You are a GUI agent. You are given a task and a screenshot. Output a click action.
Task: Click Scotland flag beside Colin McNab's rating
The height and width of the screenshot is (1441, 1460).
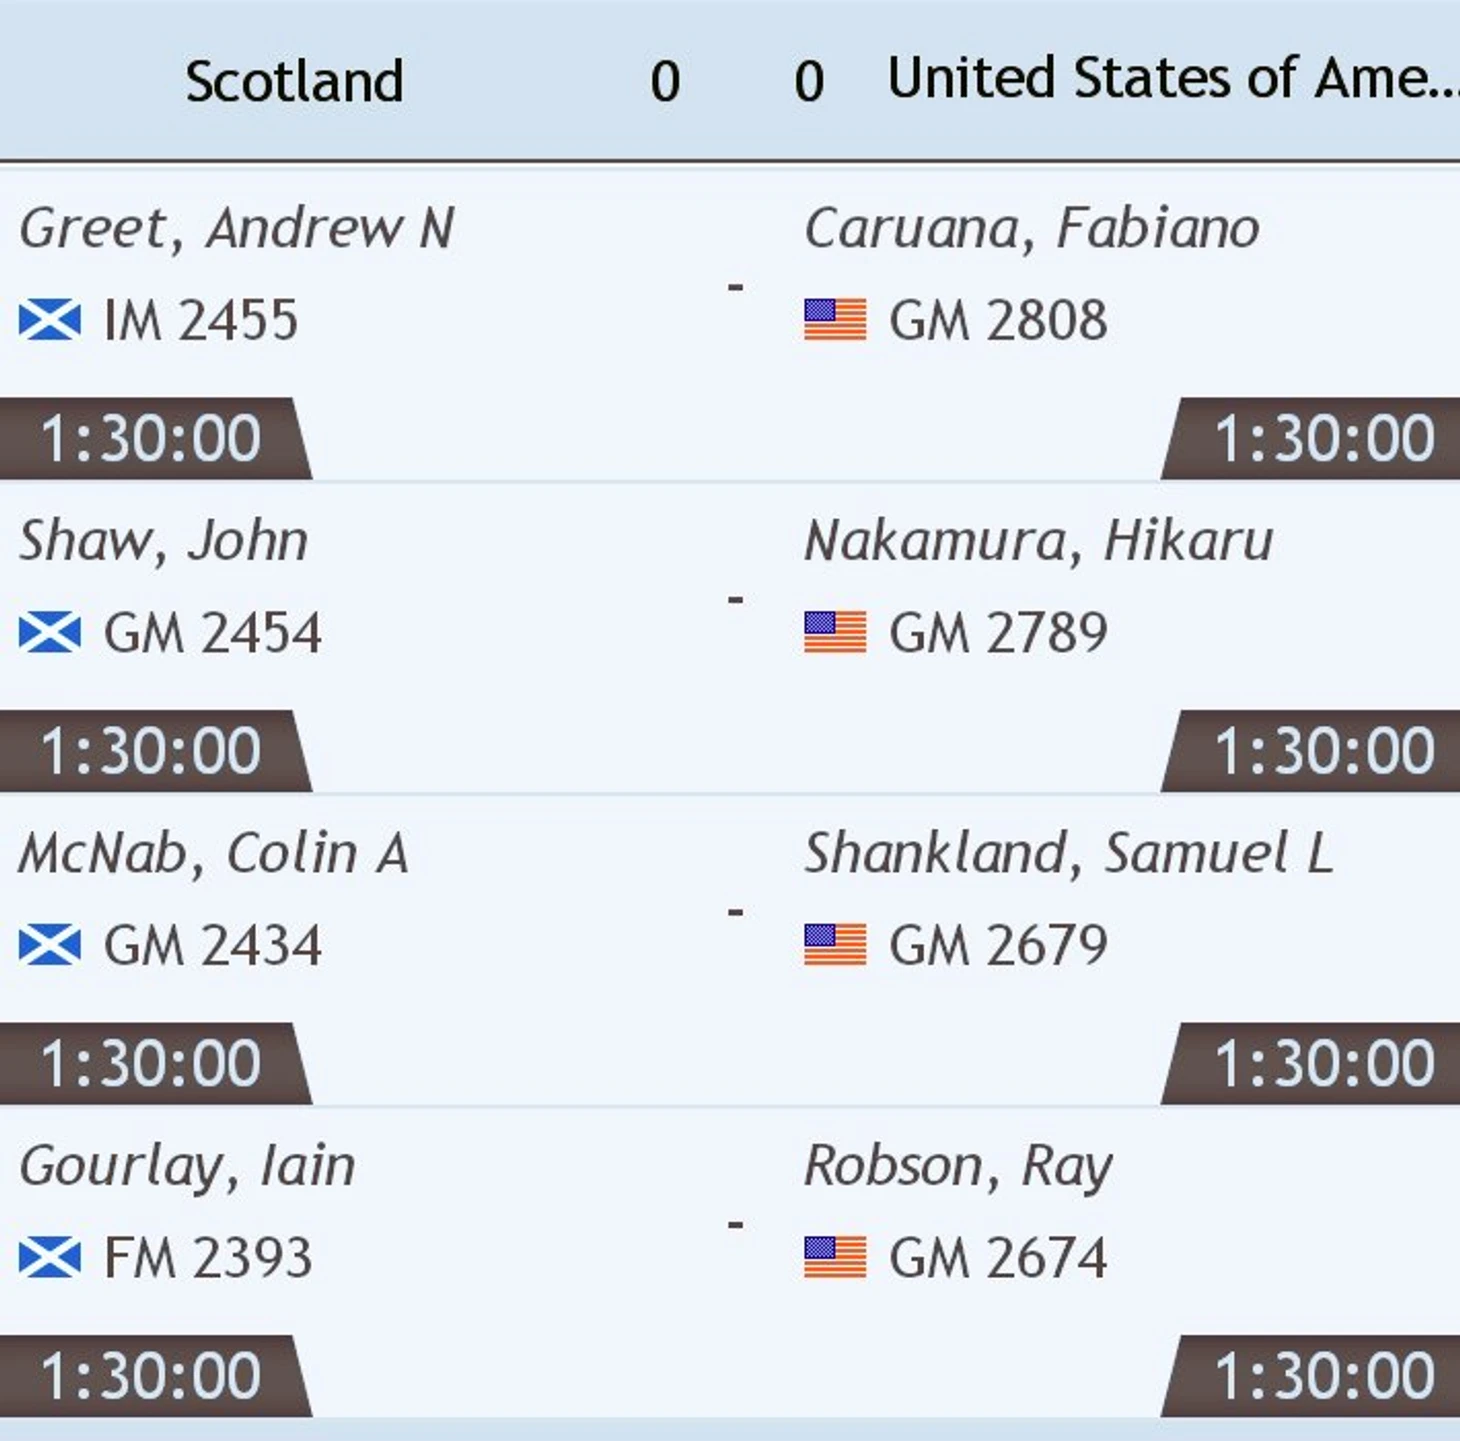pyautogui.click(x=50, y=945)
